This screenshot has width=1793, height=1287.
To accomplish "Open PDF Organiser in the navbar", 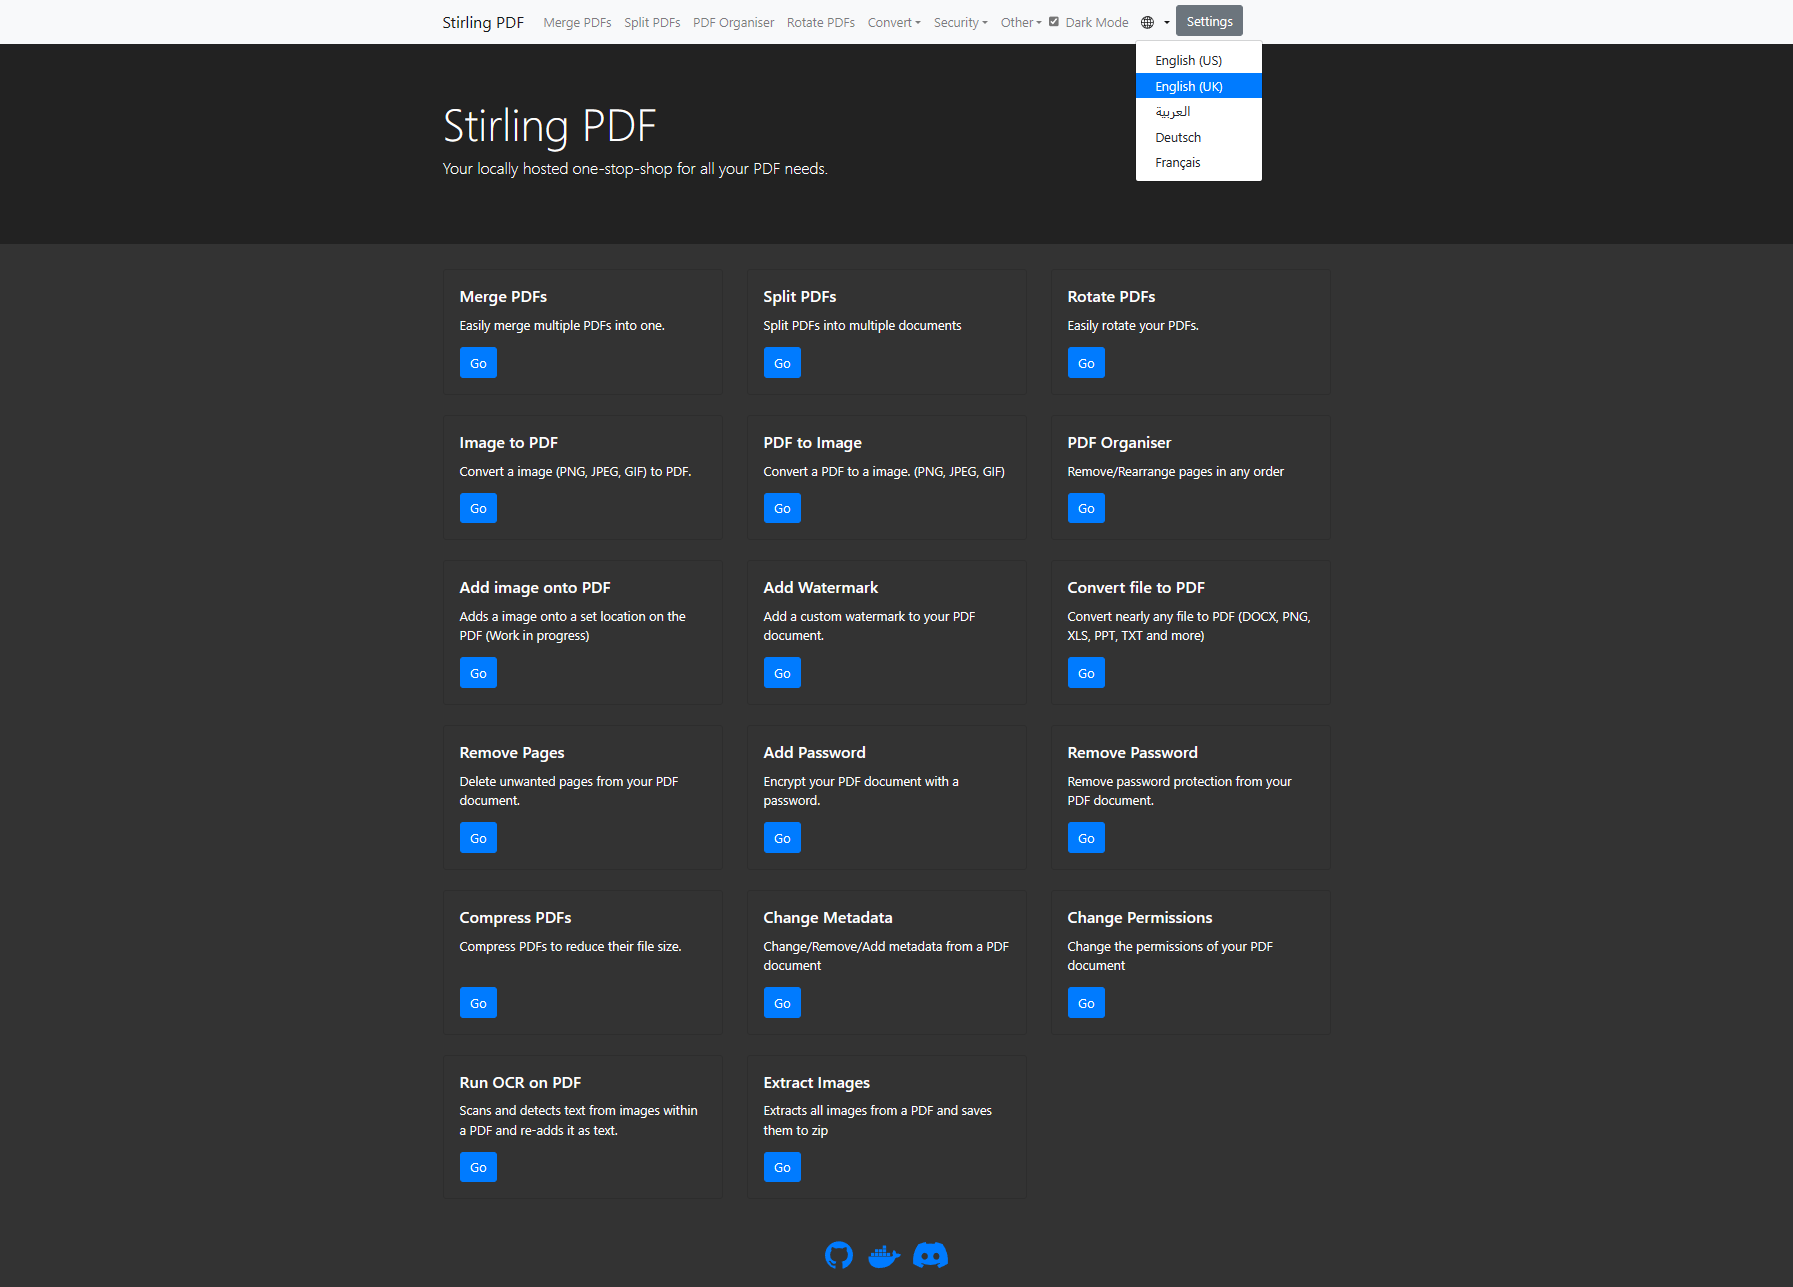I will click(733, 22).
